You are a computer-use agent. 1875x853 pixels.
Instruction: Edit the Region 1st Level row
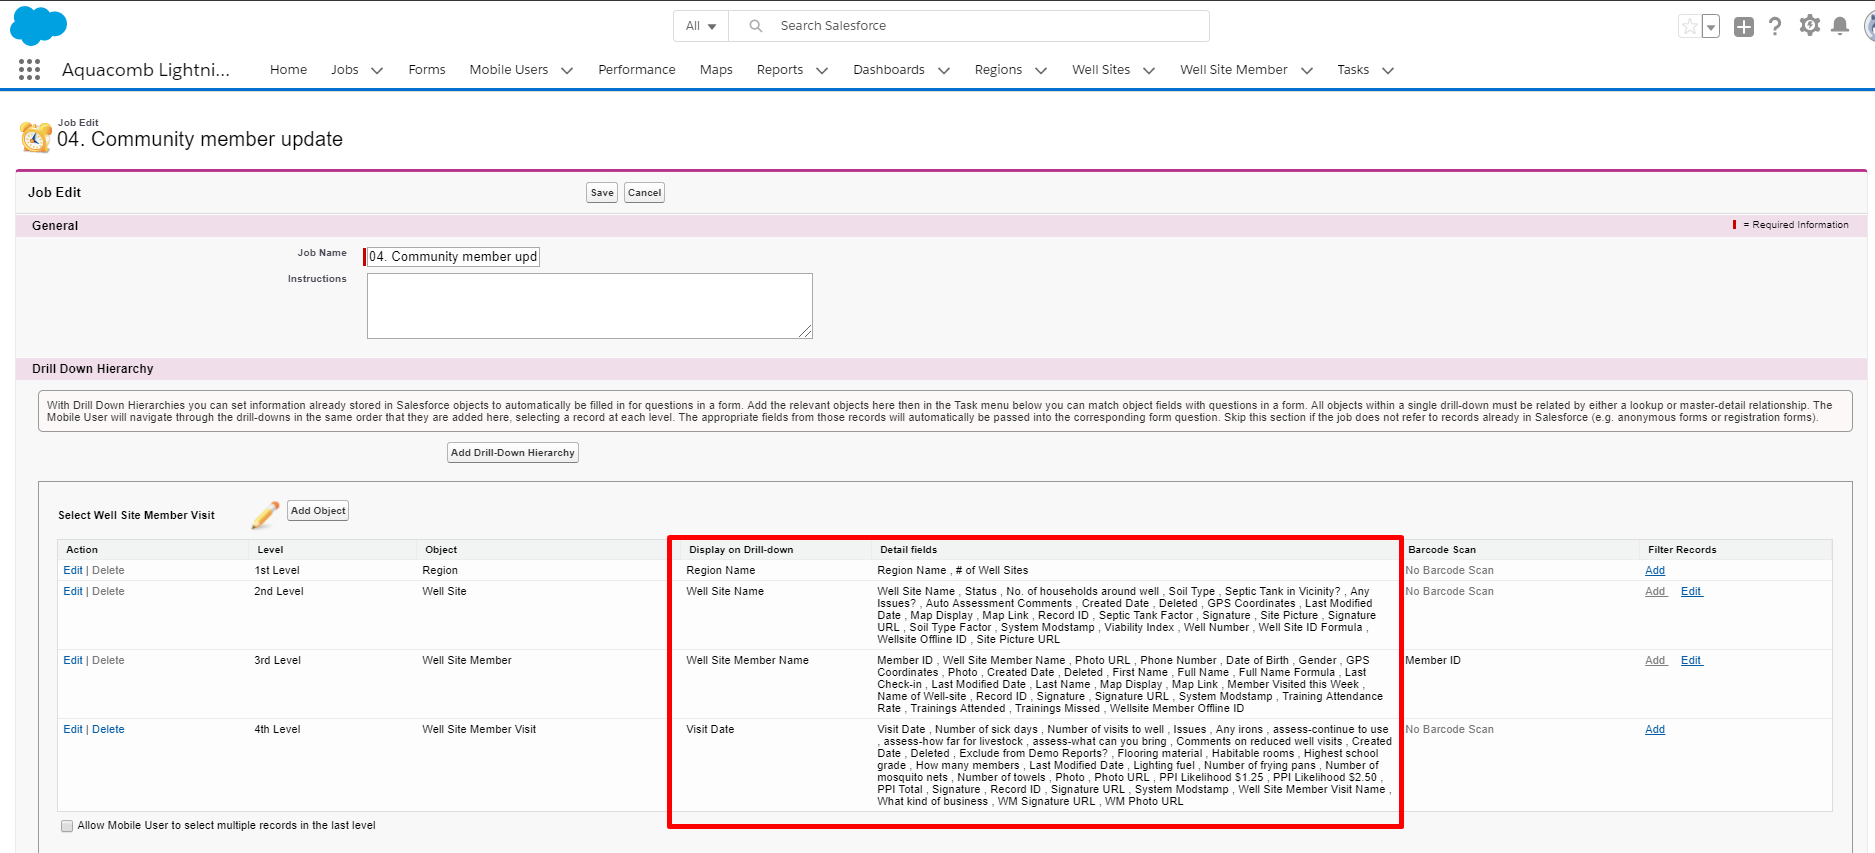(73, 570)
